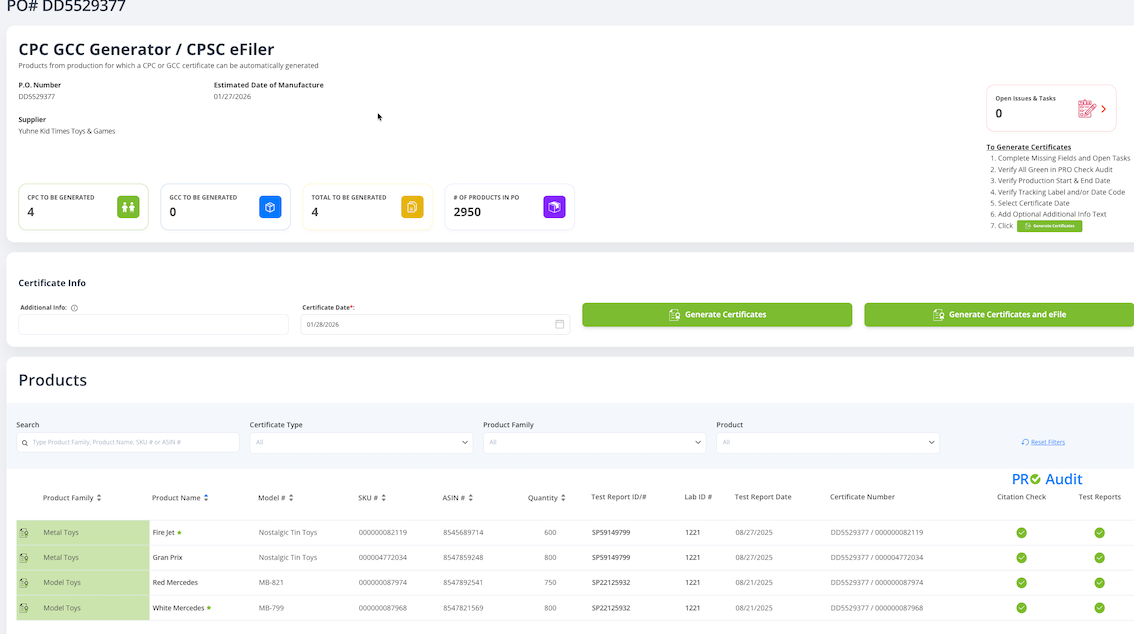Click the Test Reports check for Red Mercedes
This screenshot has height=634, width=1134.
1099,582
